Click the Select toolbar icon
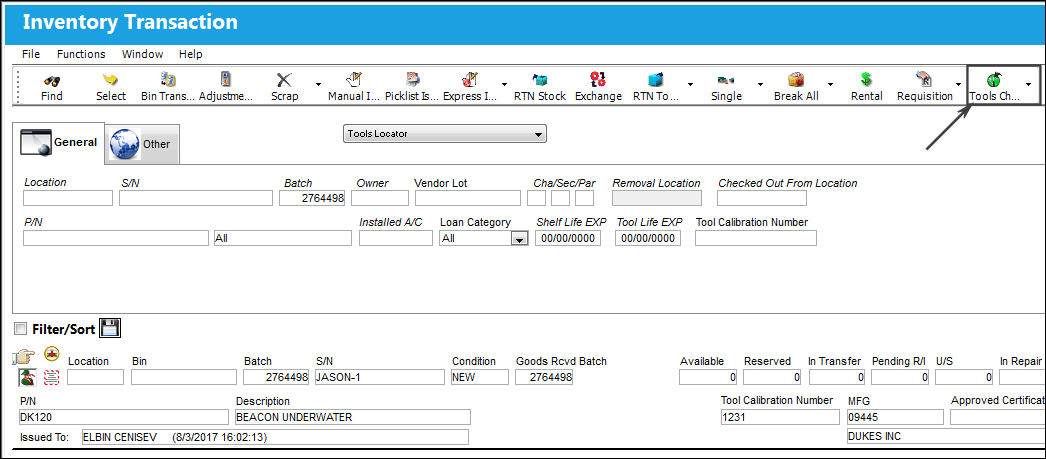The height and width of the screenshot is (459, 1046). click(x=111, y=80)
